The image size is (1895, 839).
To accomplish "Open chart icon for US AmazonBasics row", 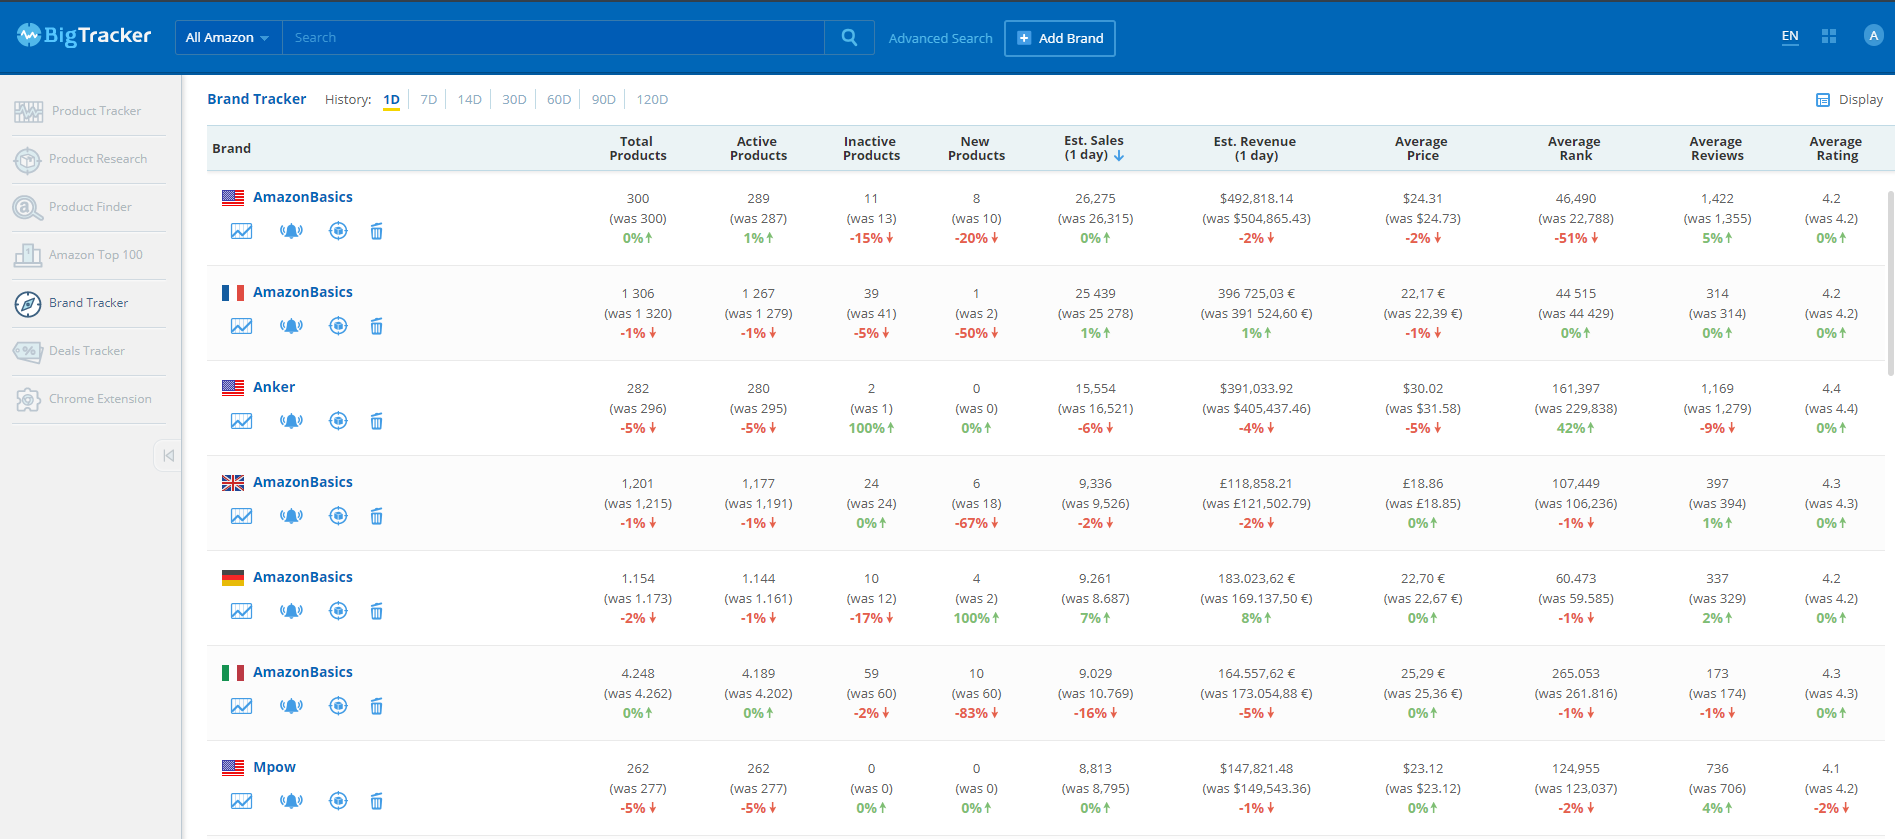I will coord(241,231).
